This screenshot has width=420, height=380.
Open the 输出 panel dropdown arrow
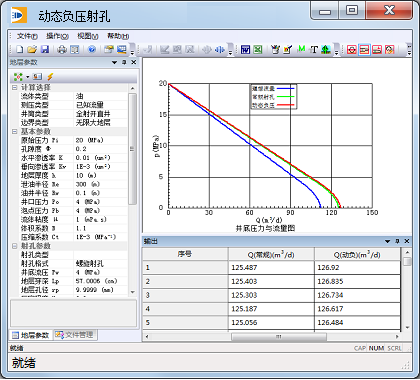coord(387,241)
